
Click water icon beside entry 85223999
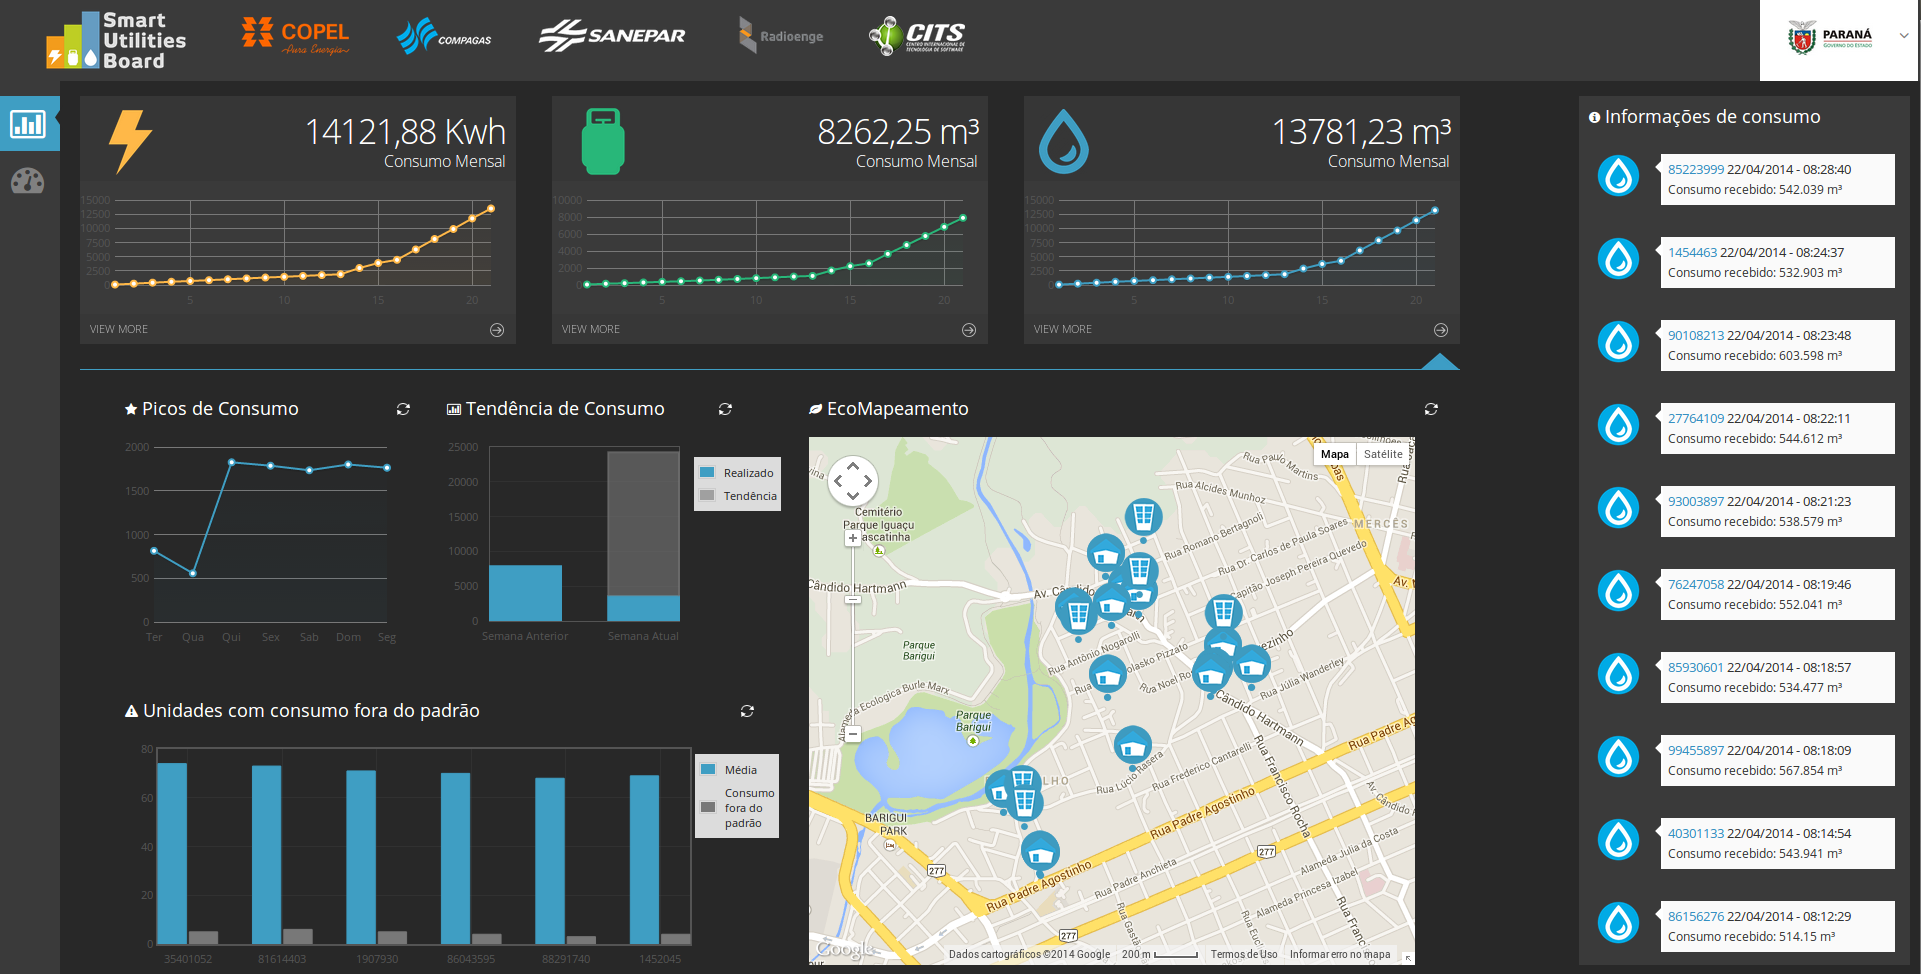click(1618, 176)
